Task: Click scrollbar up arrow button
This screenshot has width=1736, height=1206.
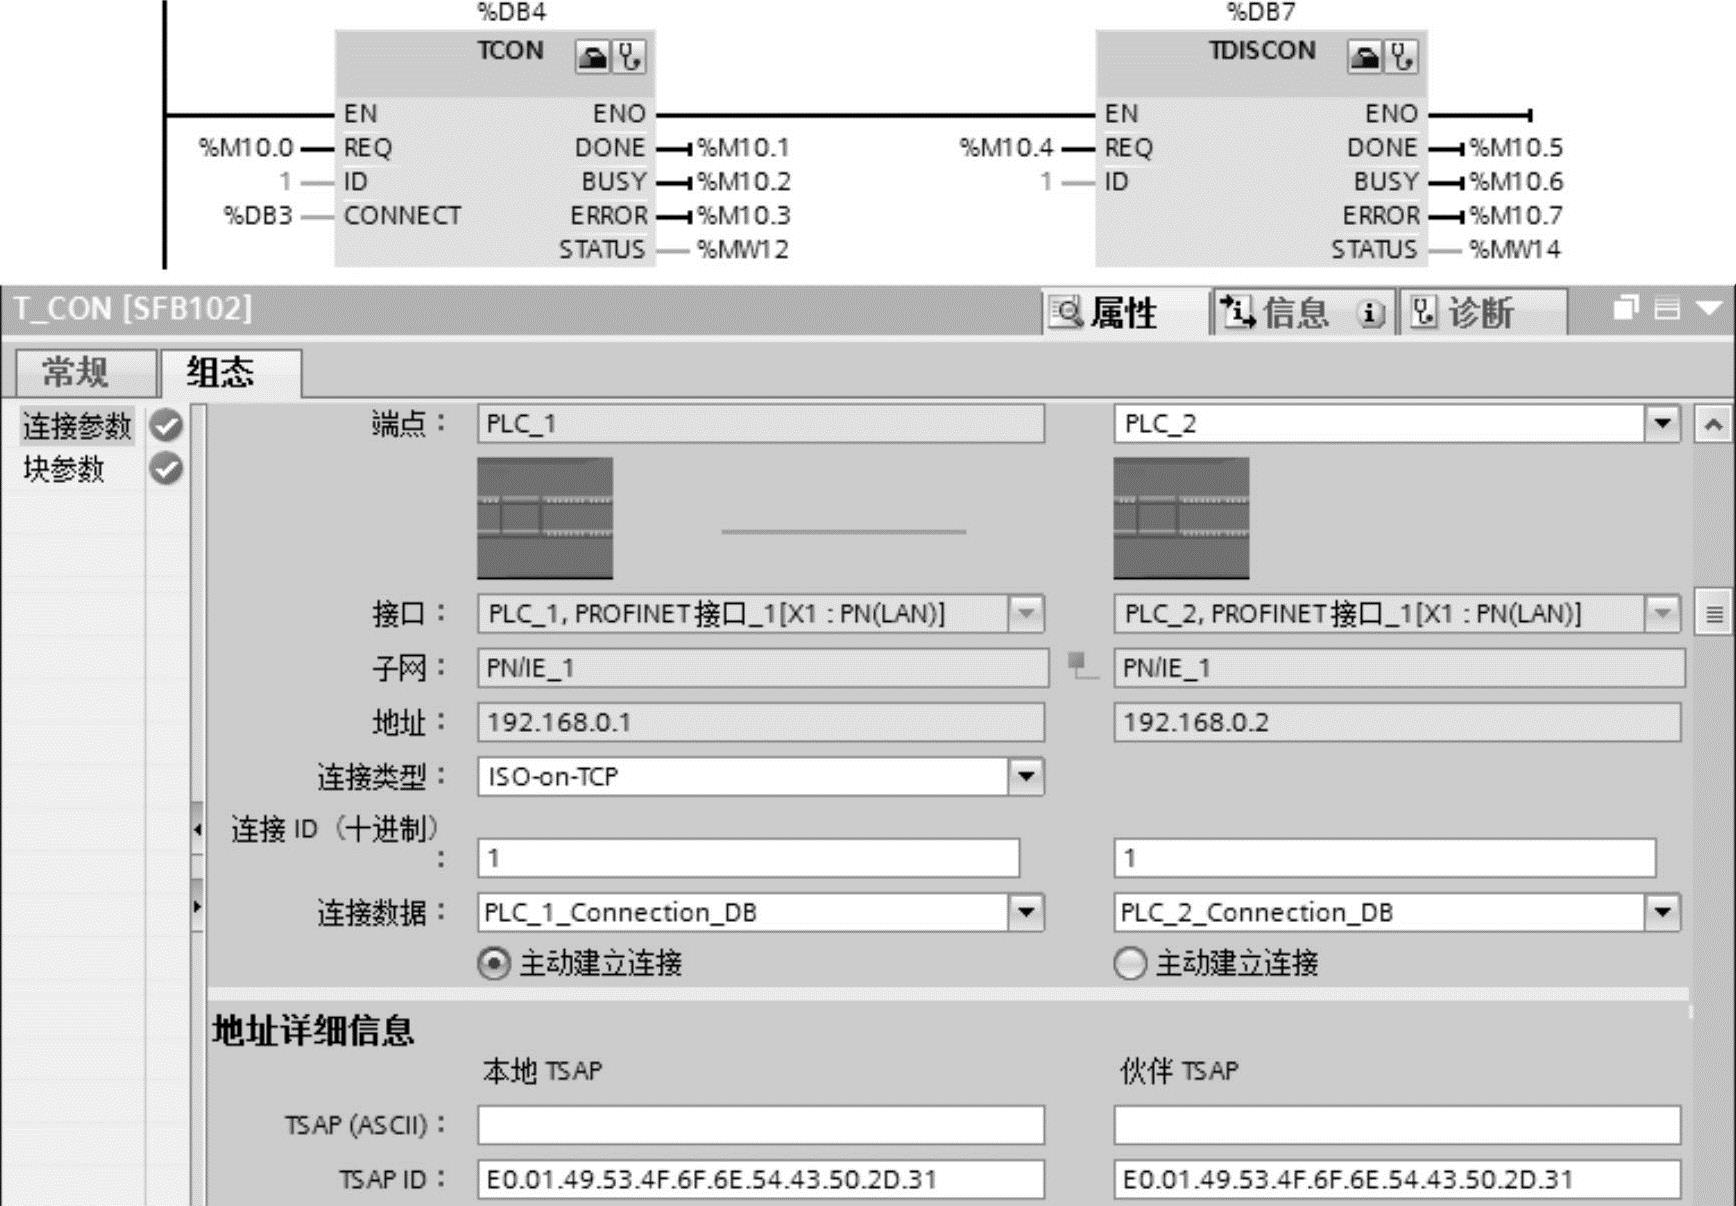Action: pos(1713,424)
